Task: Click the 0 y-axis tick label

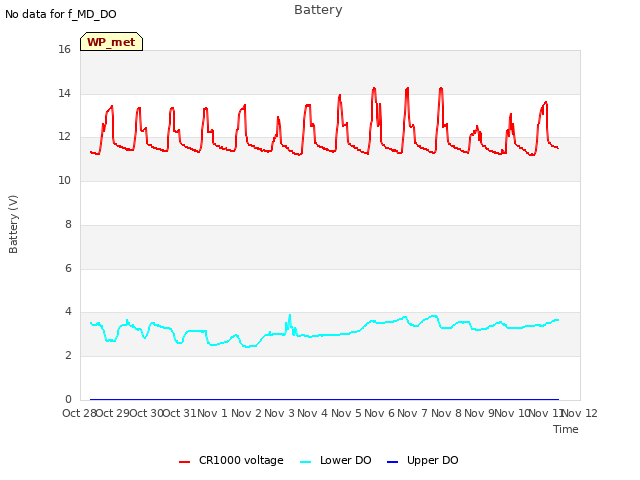Action: click(68, 399)
